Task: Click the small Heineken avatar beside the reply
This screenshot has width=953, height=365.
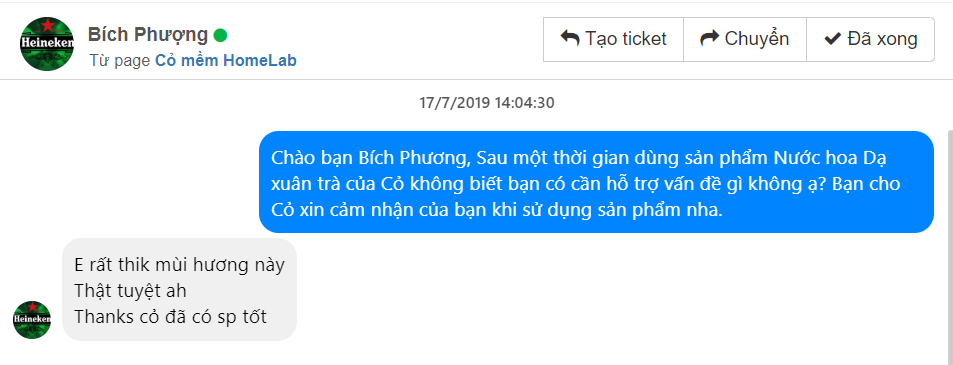Action: click(32, 319)
